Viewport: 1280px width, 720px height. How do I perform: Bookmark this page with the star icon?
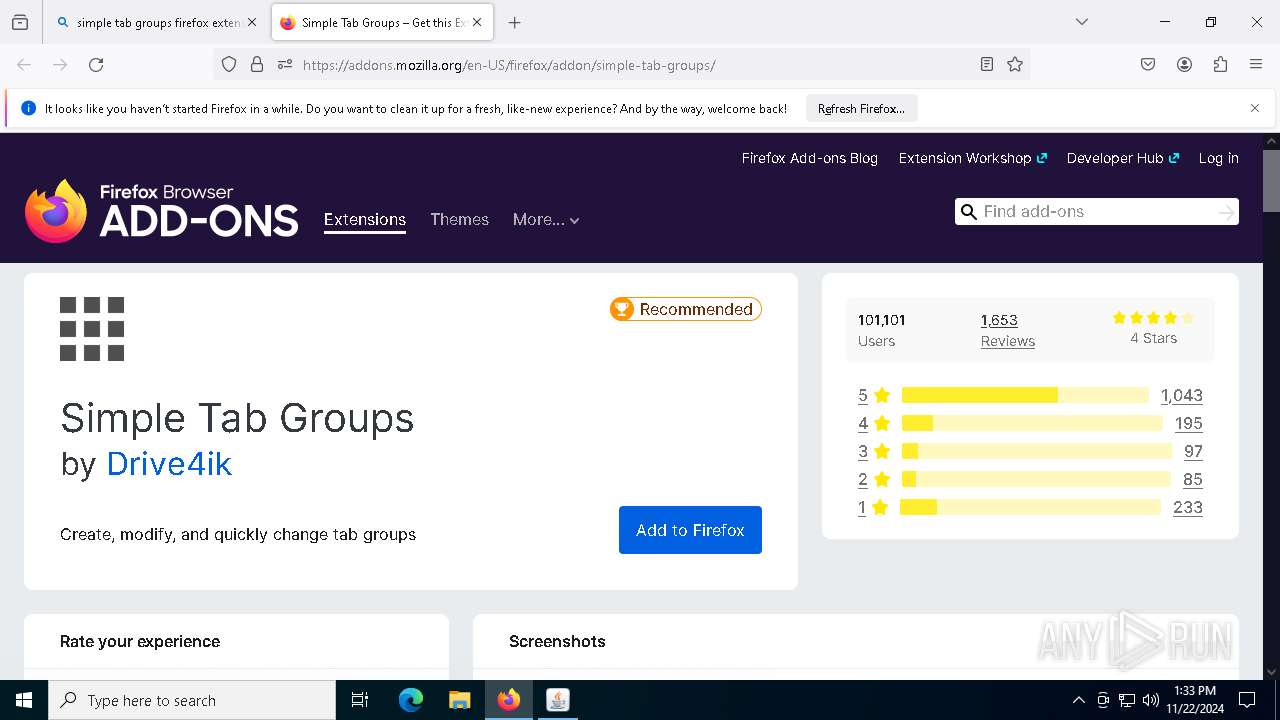coord(1015,65)
